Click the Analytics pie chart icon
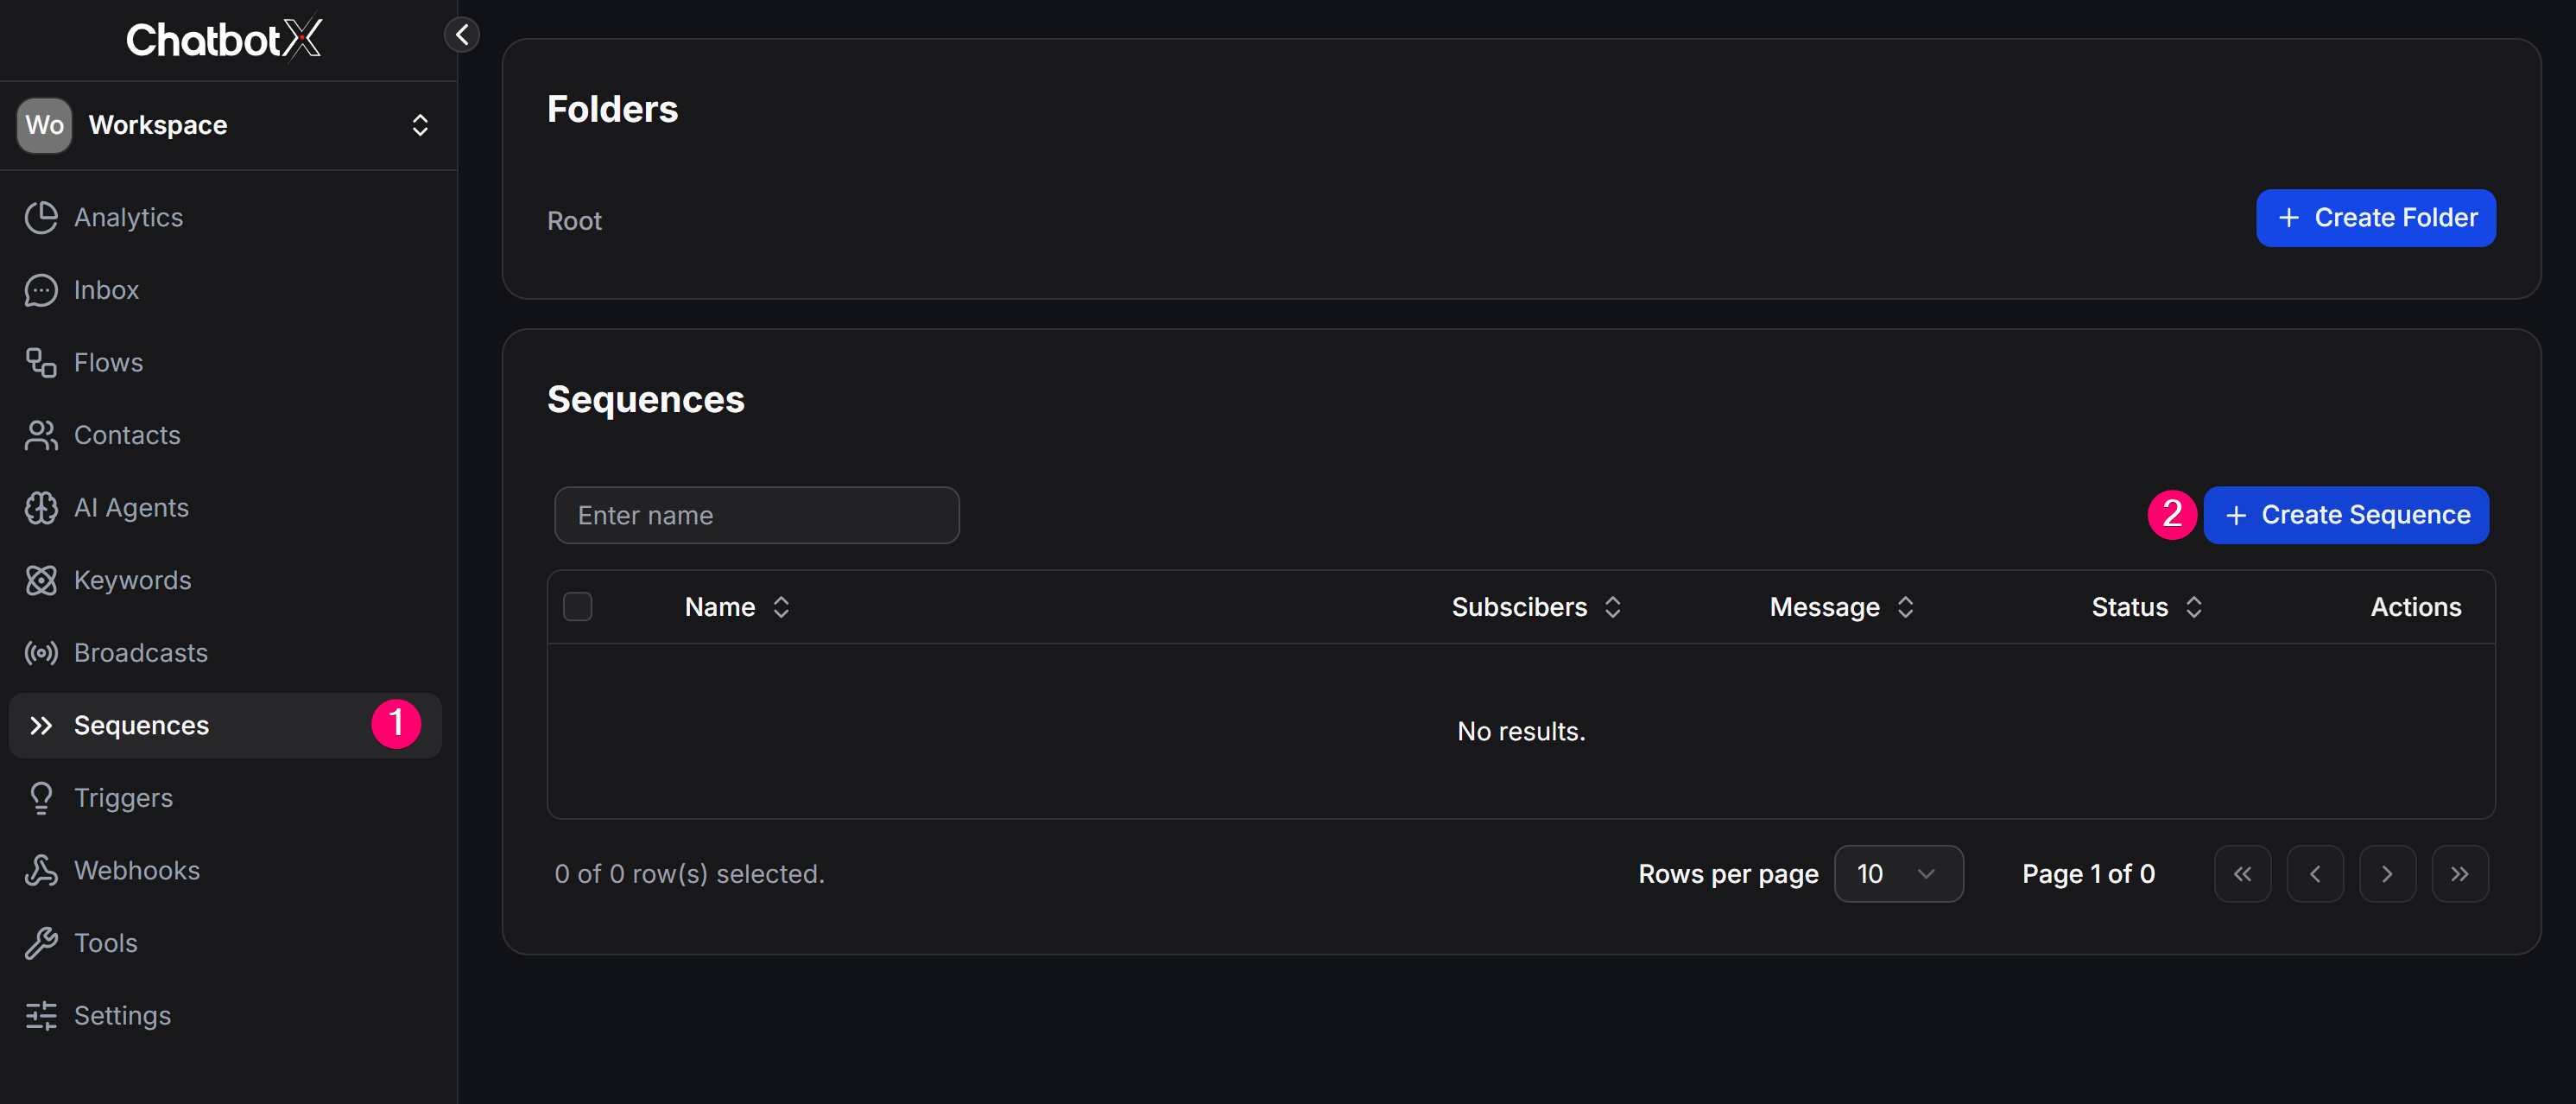Image resolution: width=2576 pixels, height=1104 pixels. click(x=41, y=217)
